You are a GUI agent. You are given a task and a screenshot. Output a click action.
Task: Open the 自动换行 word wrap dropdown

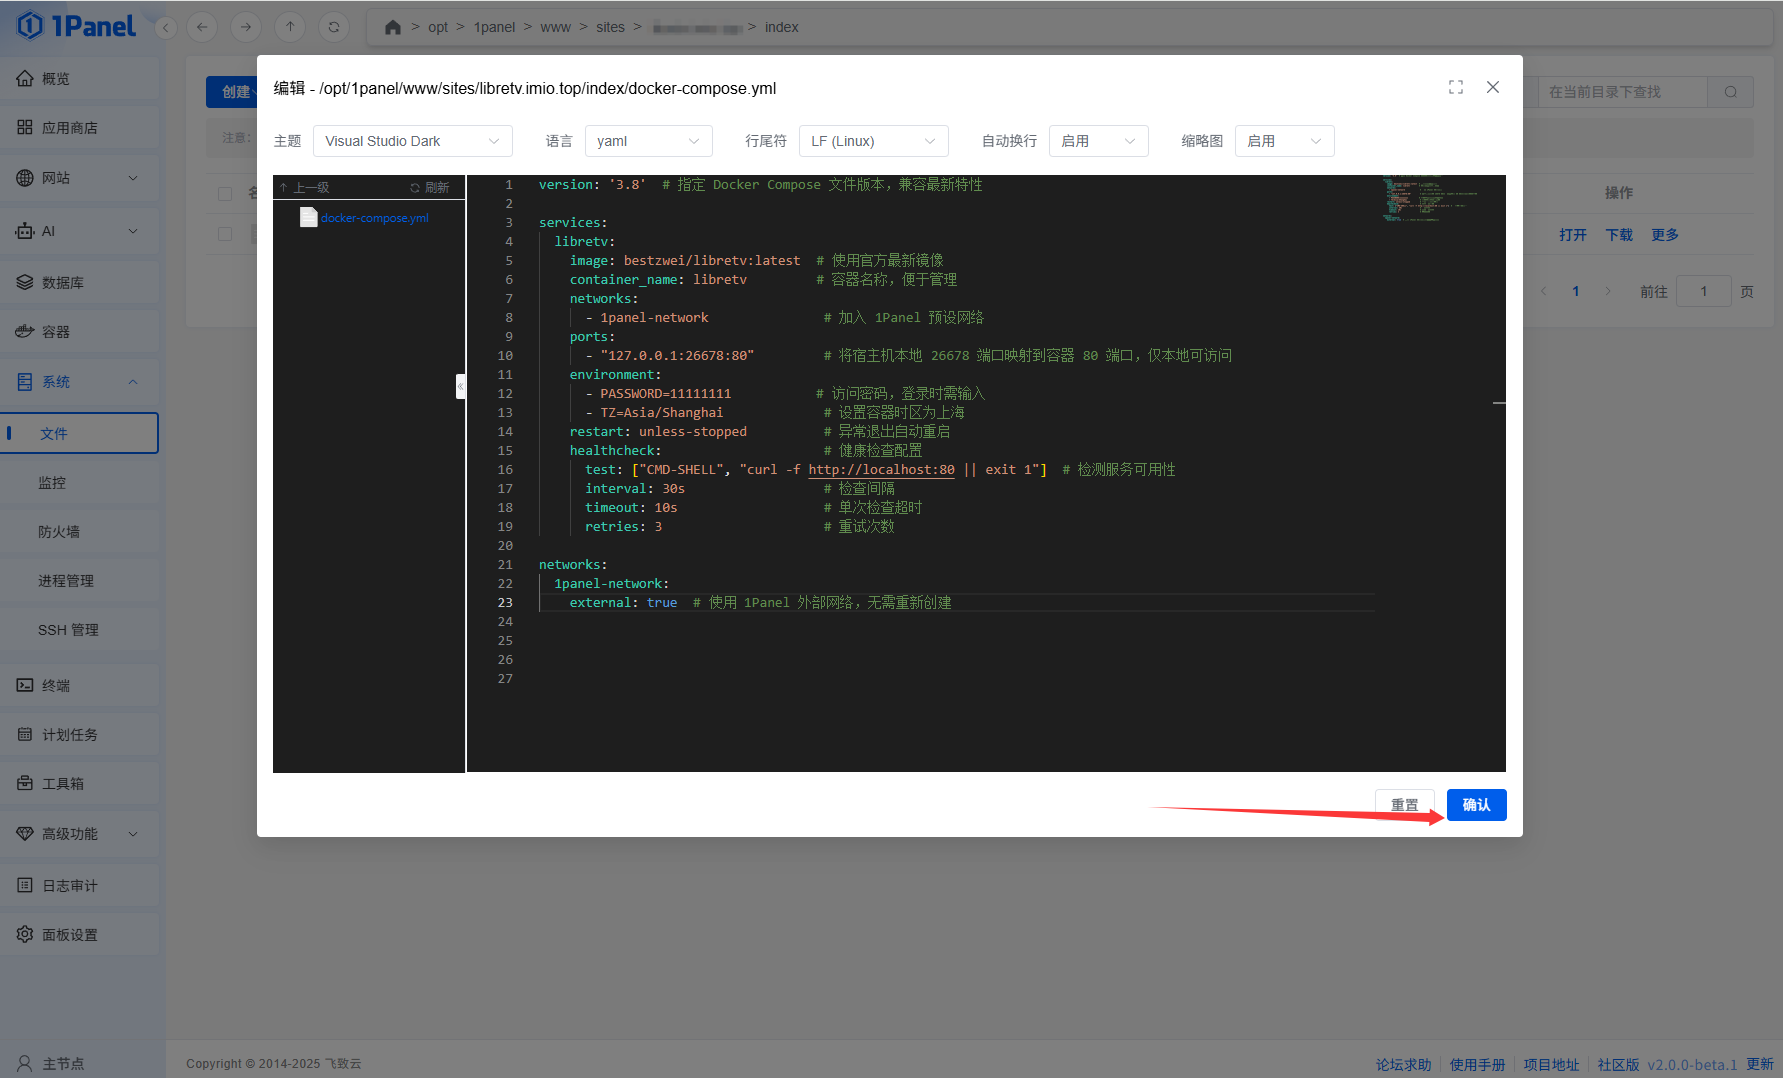point(1099,141)
